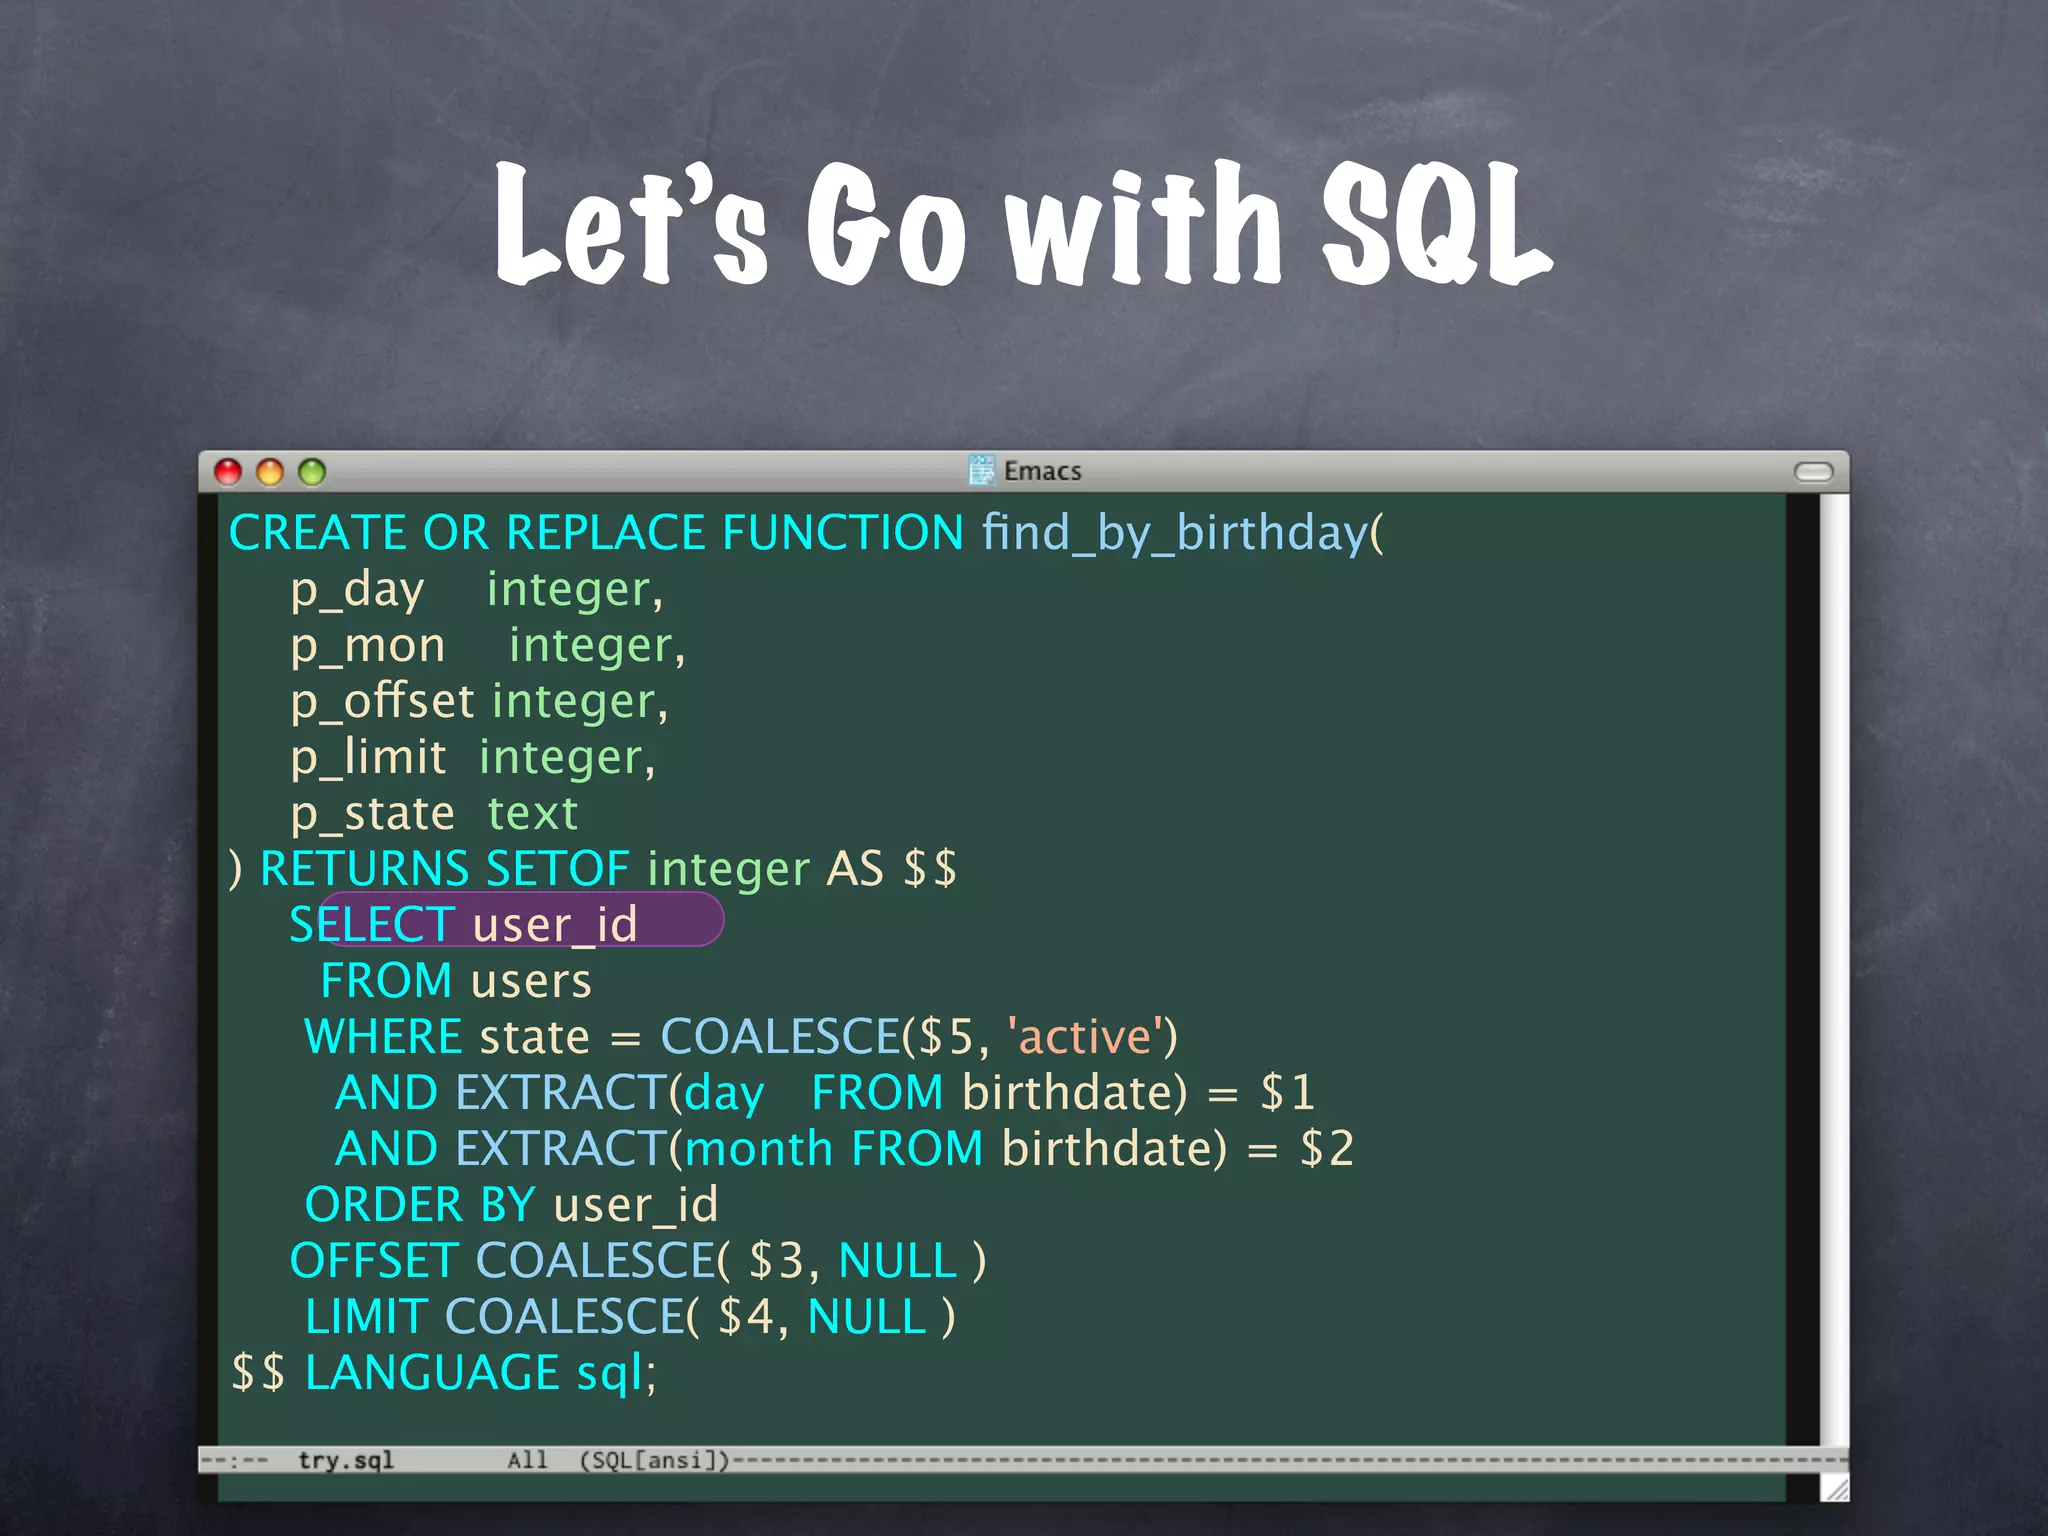Toggle the toolbar pill button in title bar
Screen dimensions: 2048x1536
point(1813,472)
